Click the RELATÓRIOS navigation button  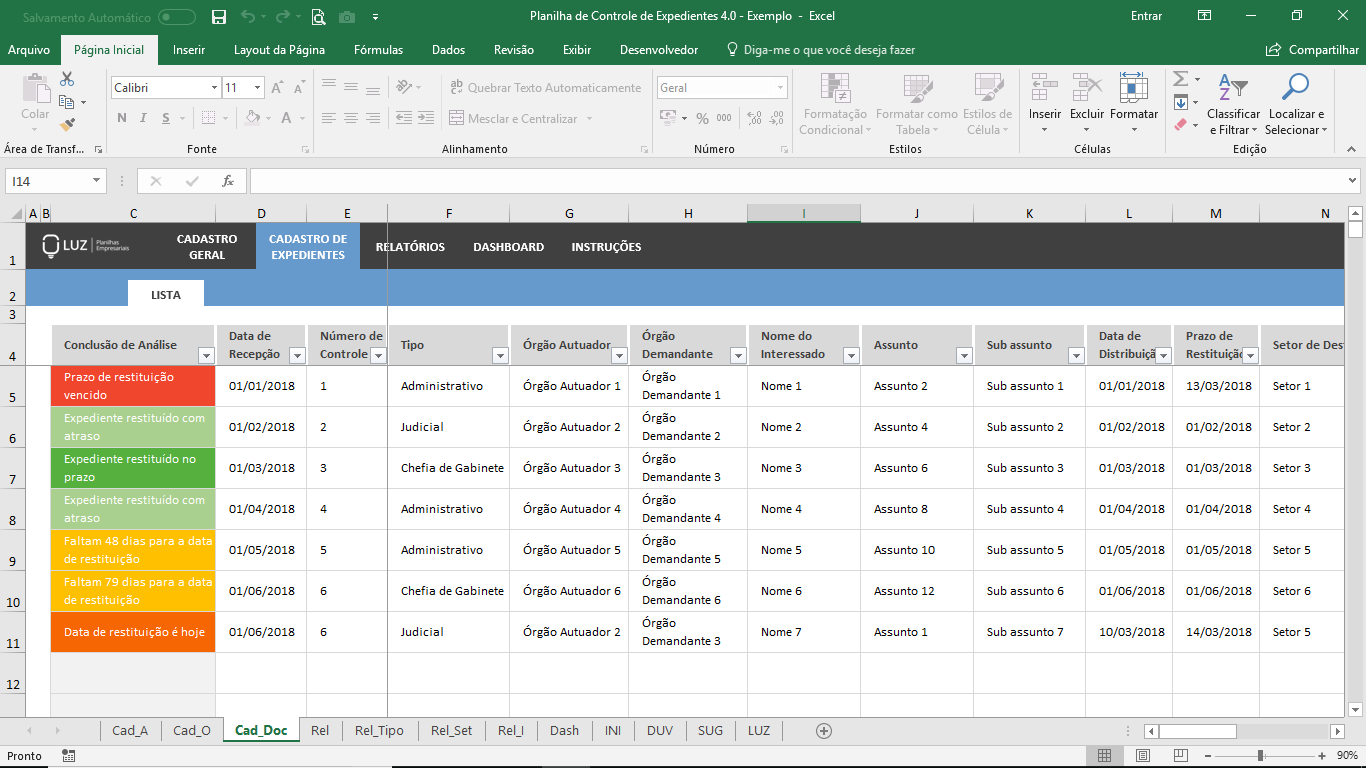tap(410, 247)
